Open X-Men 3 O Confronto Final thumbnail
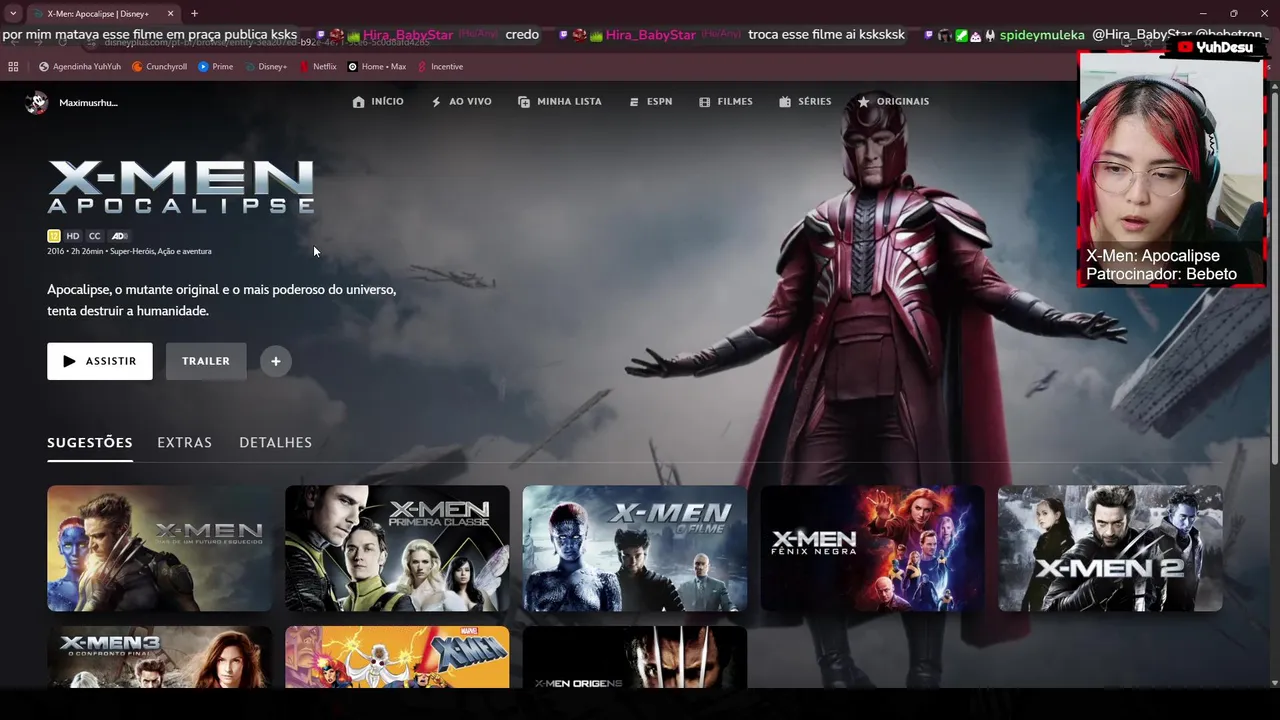This screenshot has width=1280, height=720. (x=159, y=657)
